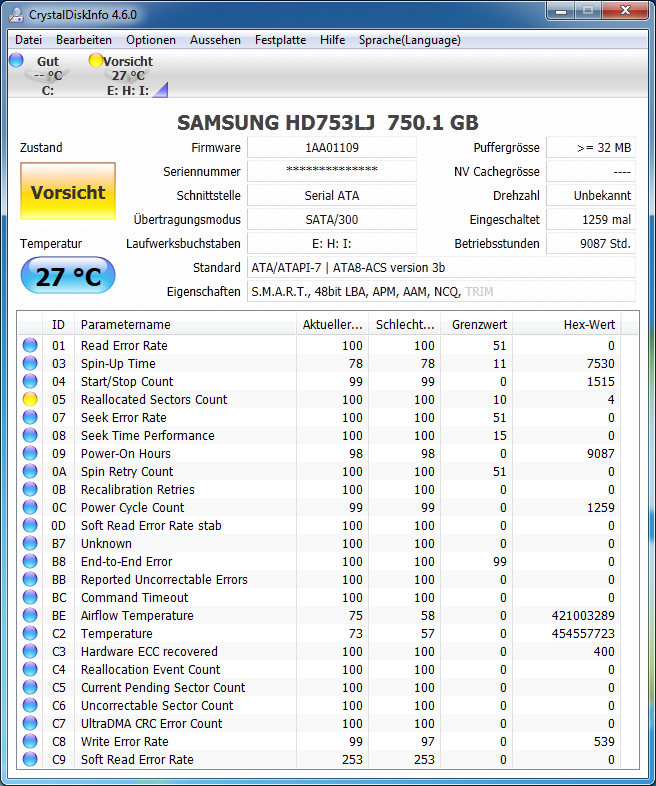Open the Aussehen menu
Image resolution: width=656 pixels, height=786 pixels.
coord(215,40)
